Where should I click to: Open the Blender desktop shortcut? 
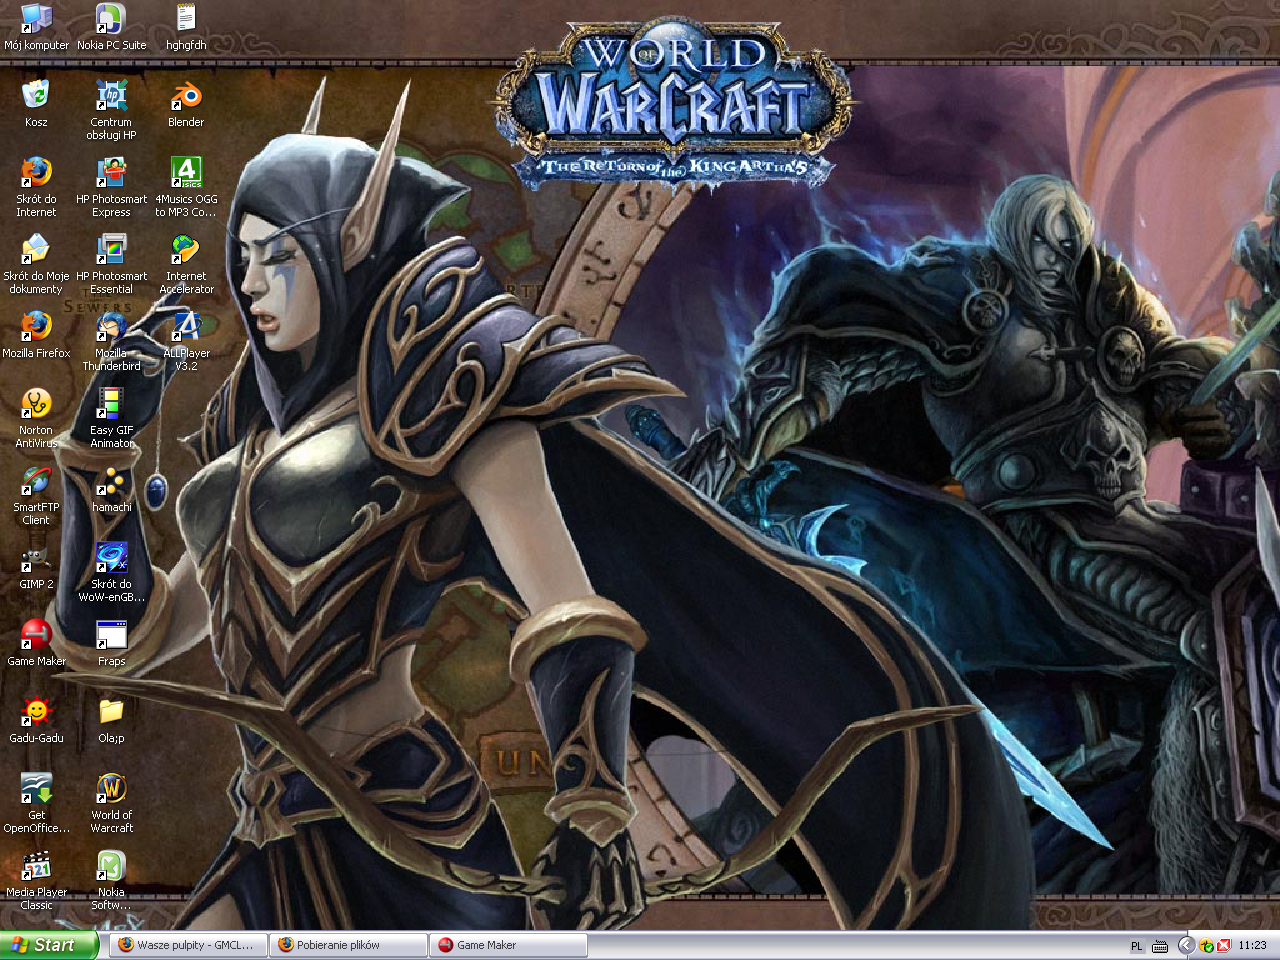click(x=186, y=98)
